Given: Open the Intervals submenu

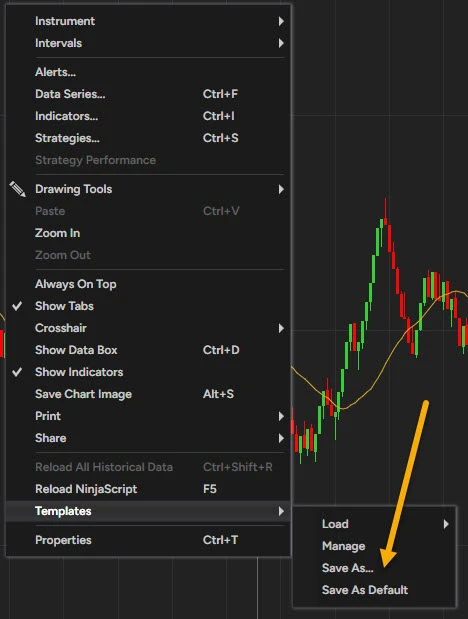Looking at the screenshot, I should pos(149,43).
